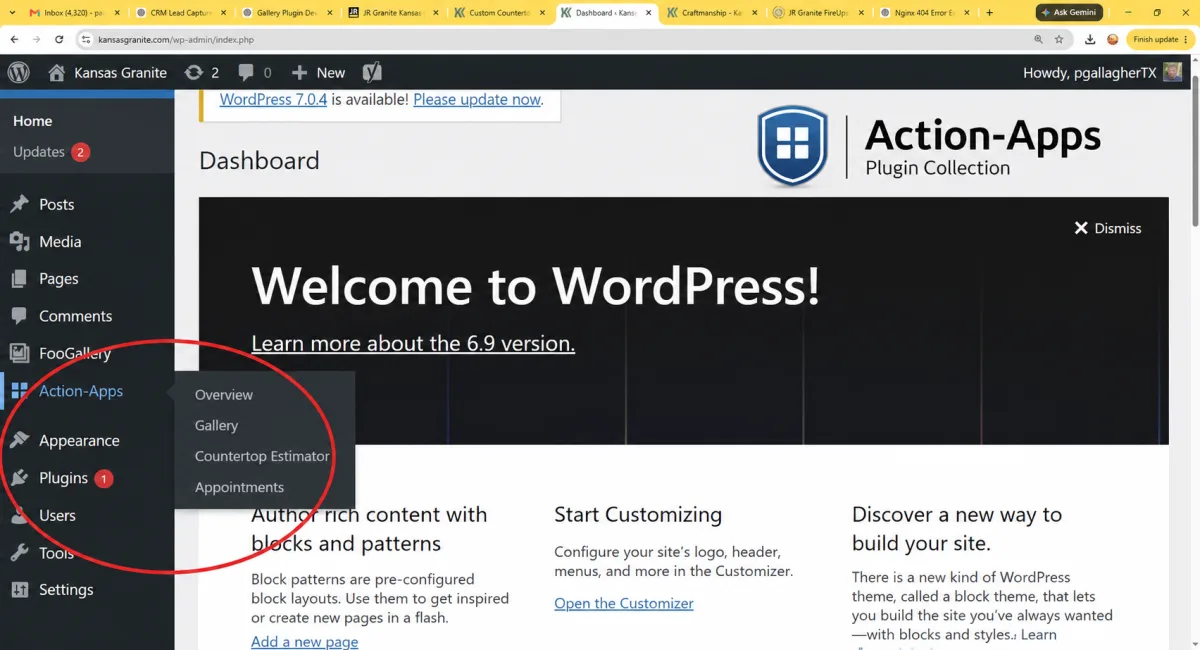Click the Ask Gemini button
The width and height of the screenshot is (1200, 650).
point(1069,13)
